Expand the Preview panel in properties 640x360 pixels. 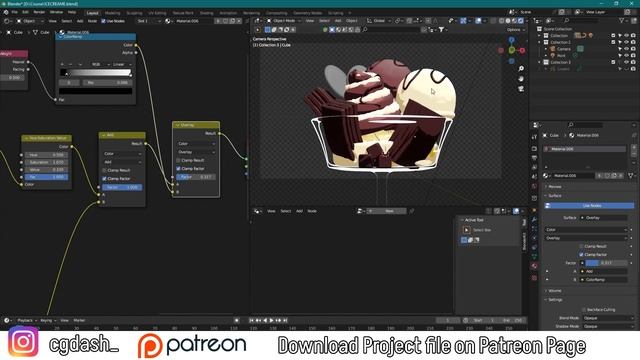click(554, 187)
